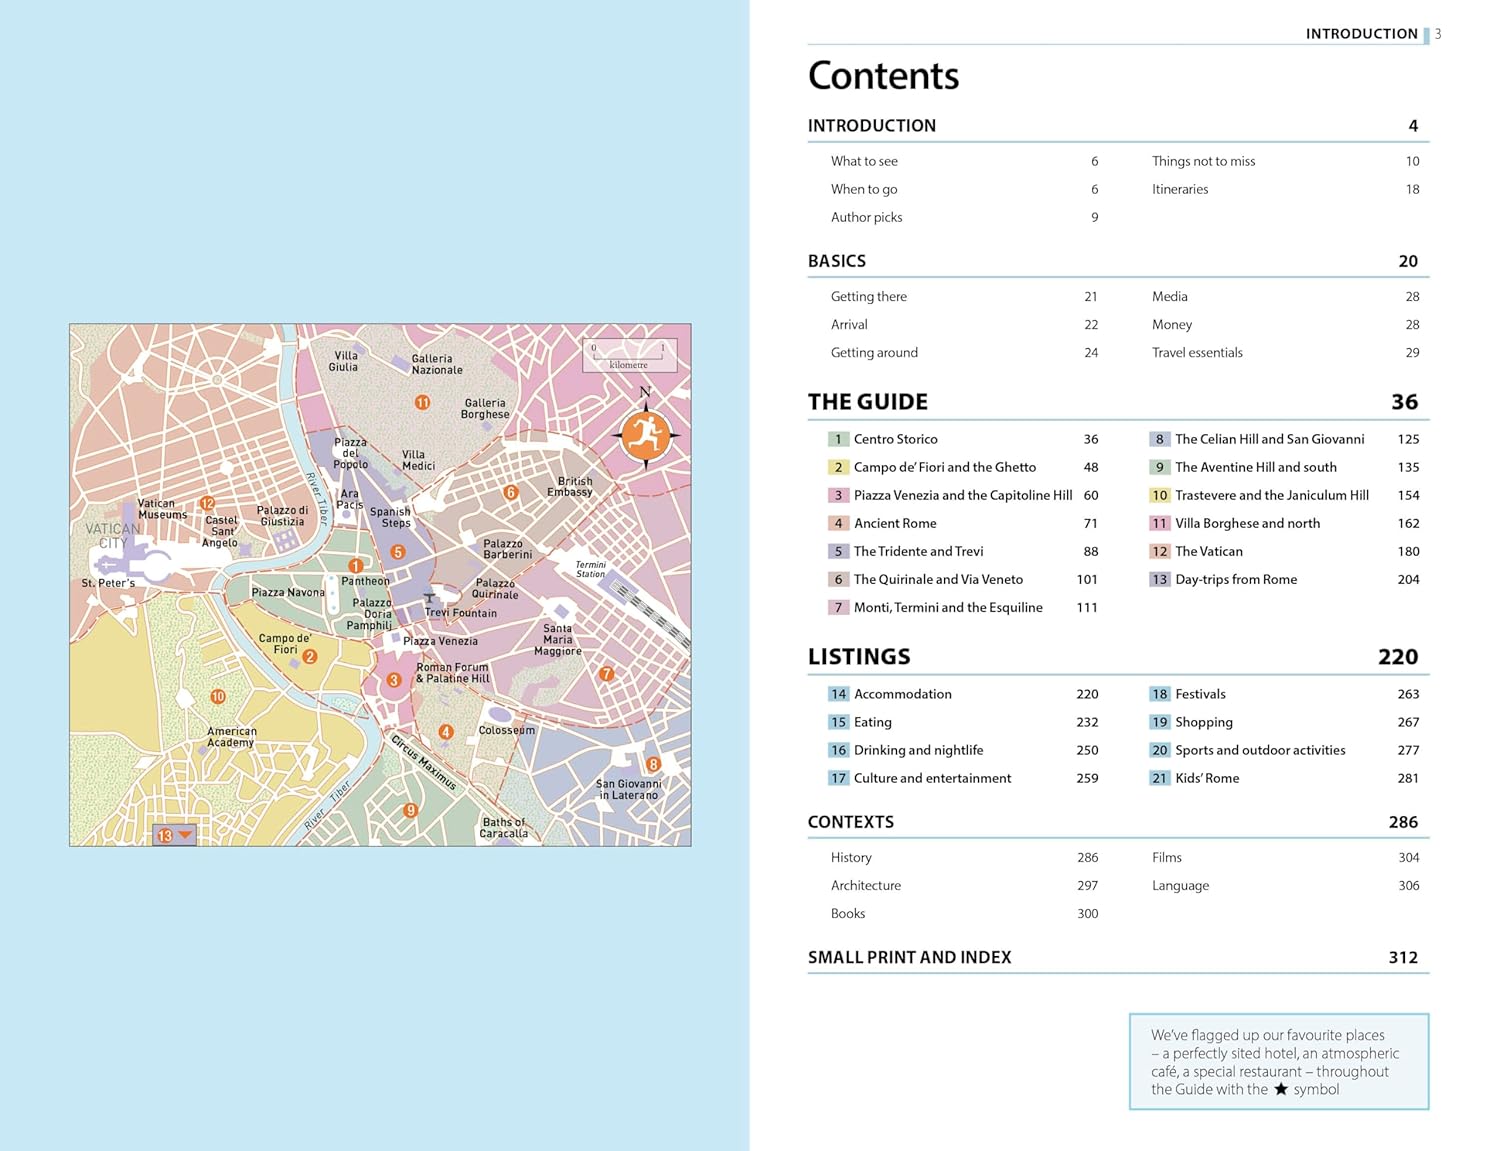Click map marker 8 above San Giovanni
This screenshot has width=1500, height=1151.
point(653,765)
